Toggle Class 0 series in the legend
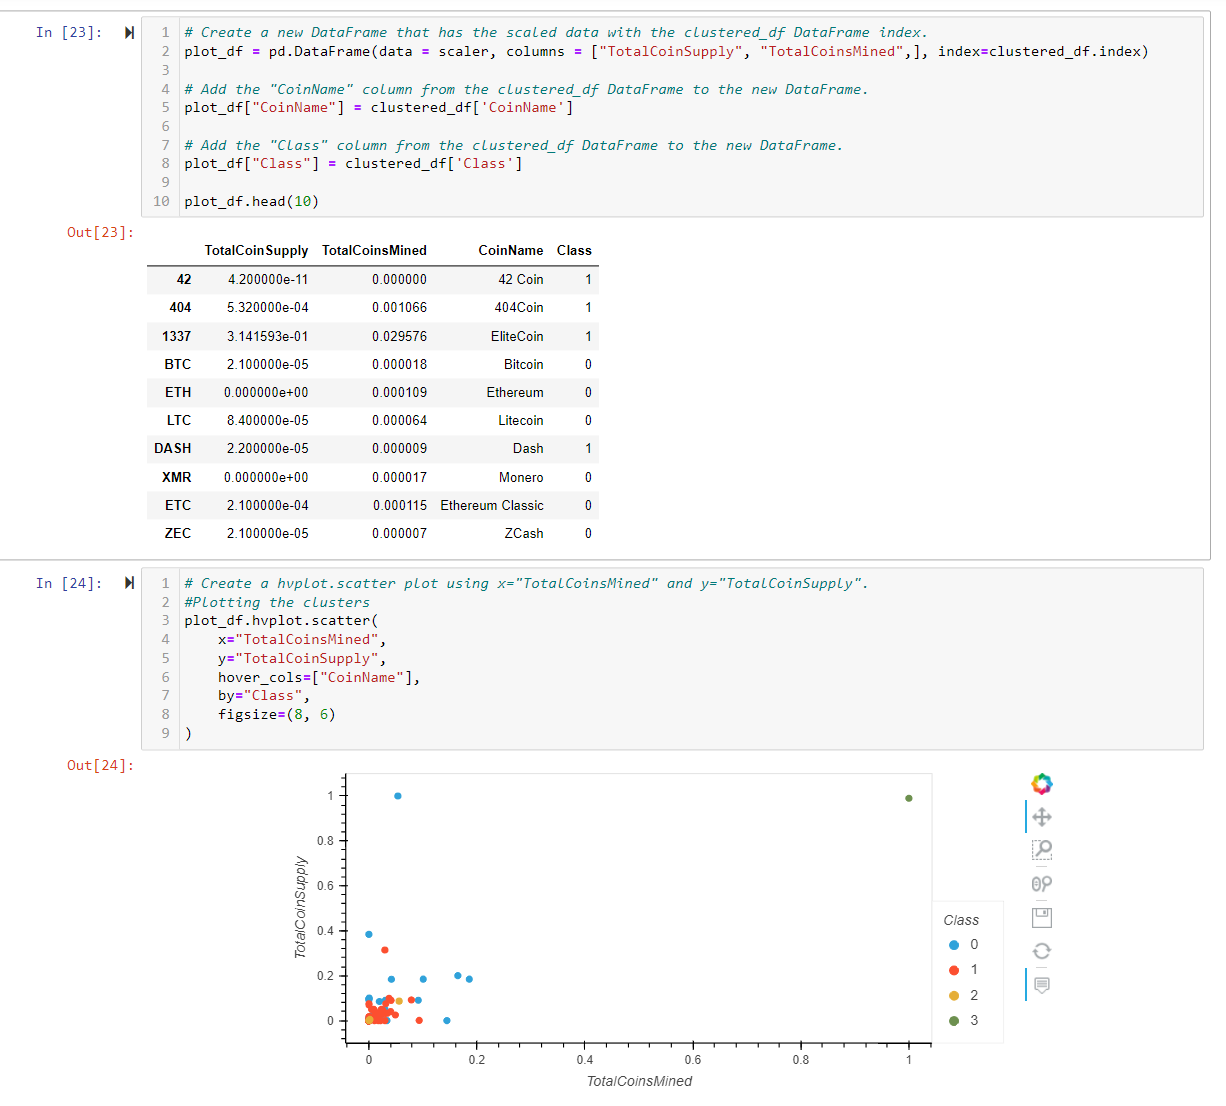The width and height of the screenshot is (1226, 1106). (964, 945)
